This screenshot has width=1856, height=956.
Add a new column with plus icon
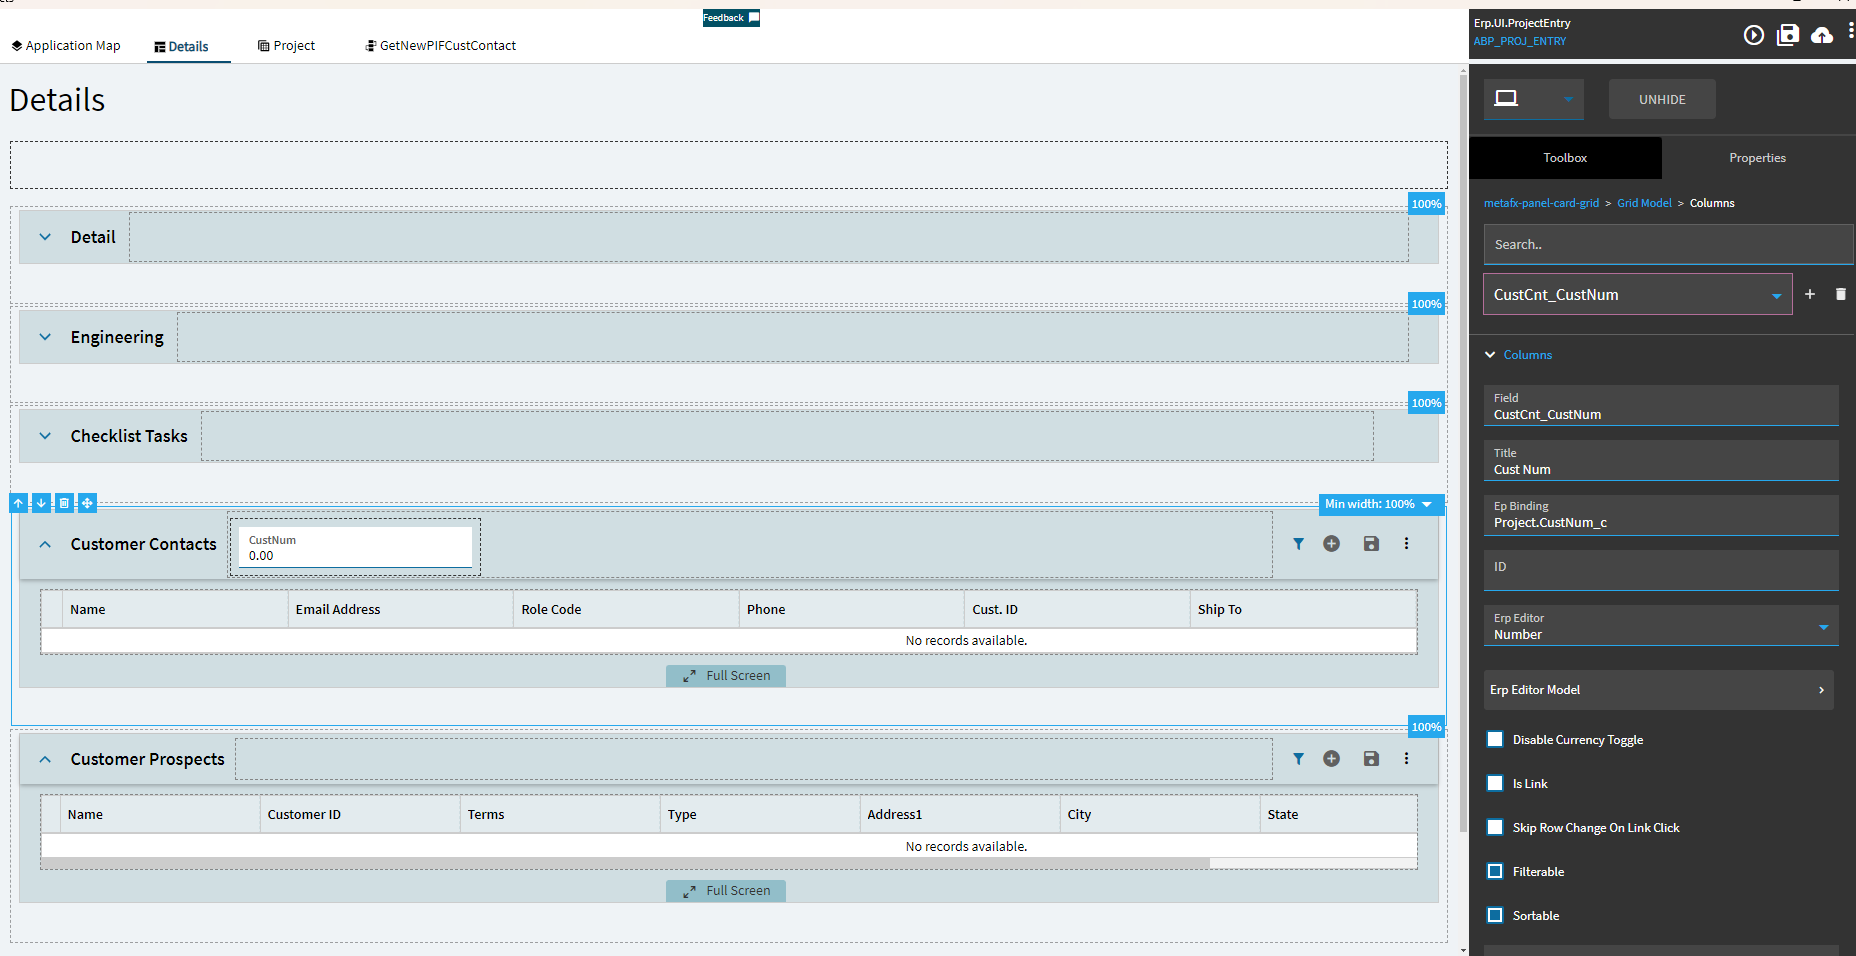point(1810,294)
